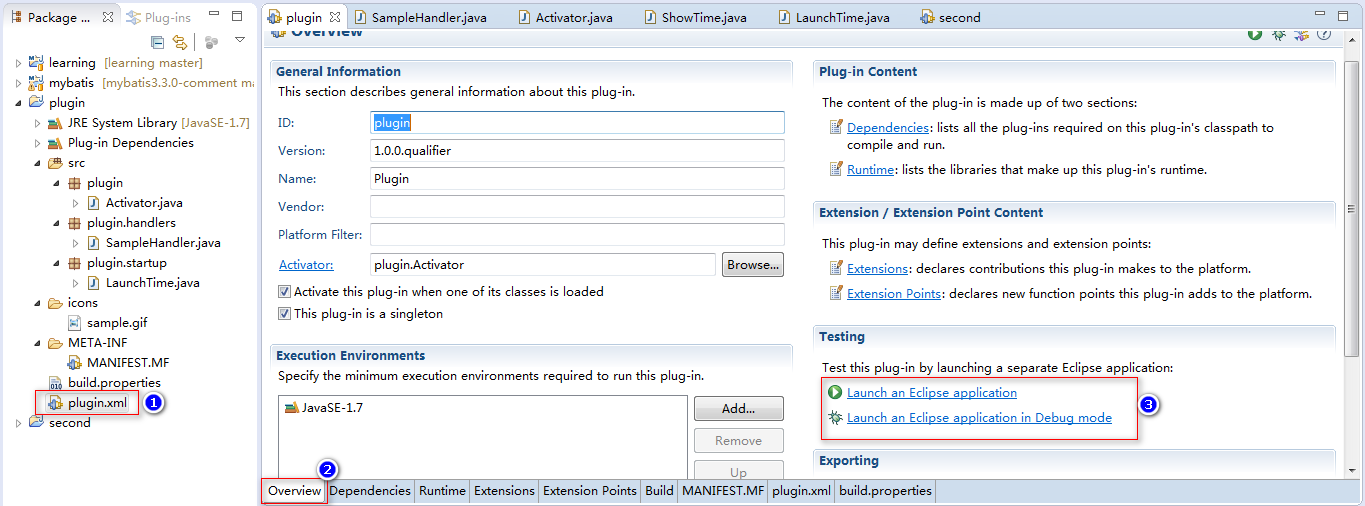Viewport: 1365px width, 506px height.
Task: Click 'Launch an Eclipse application' link
Action: (931, 393)
